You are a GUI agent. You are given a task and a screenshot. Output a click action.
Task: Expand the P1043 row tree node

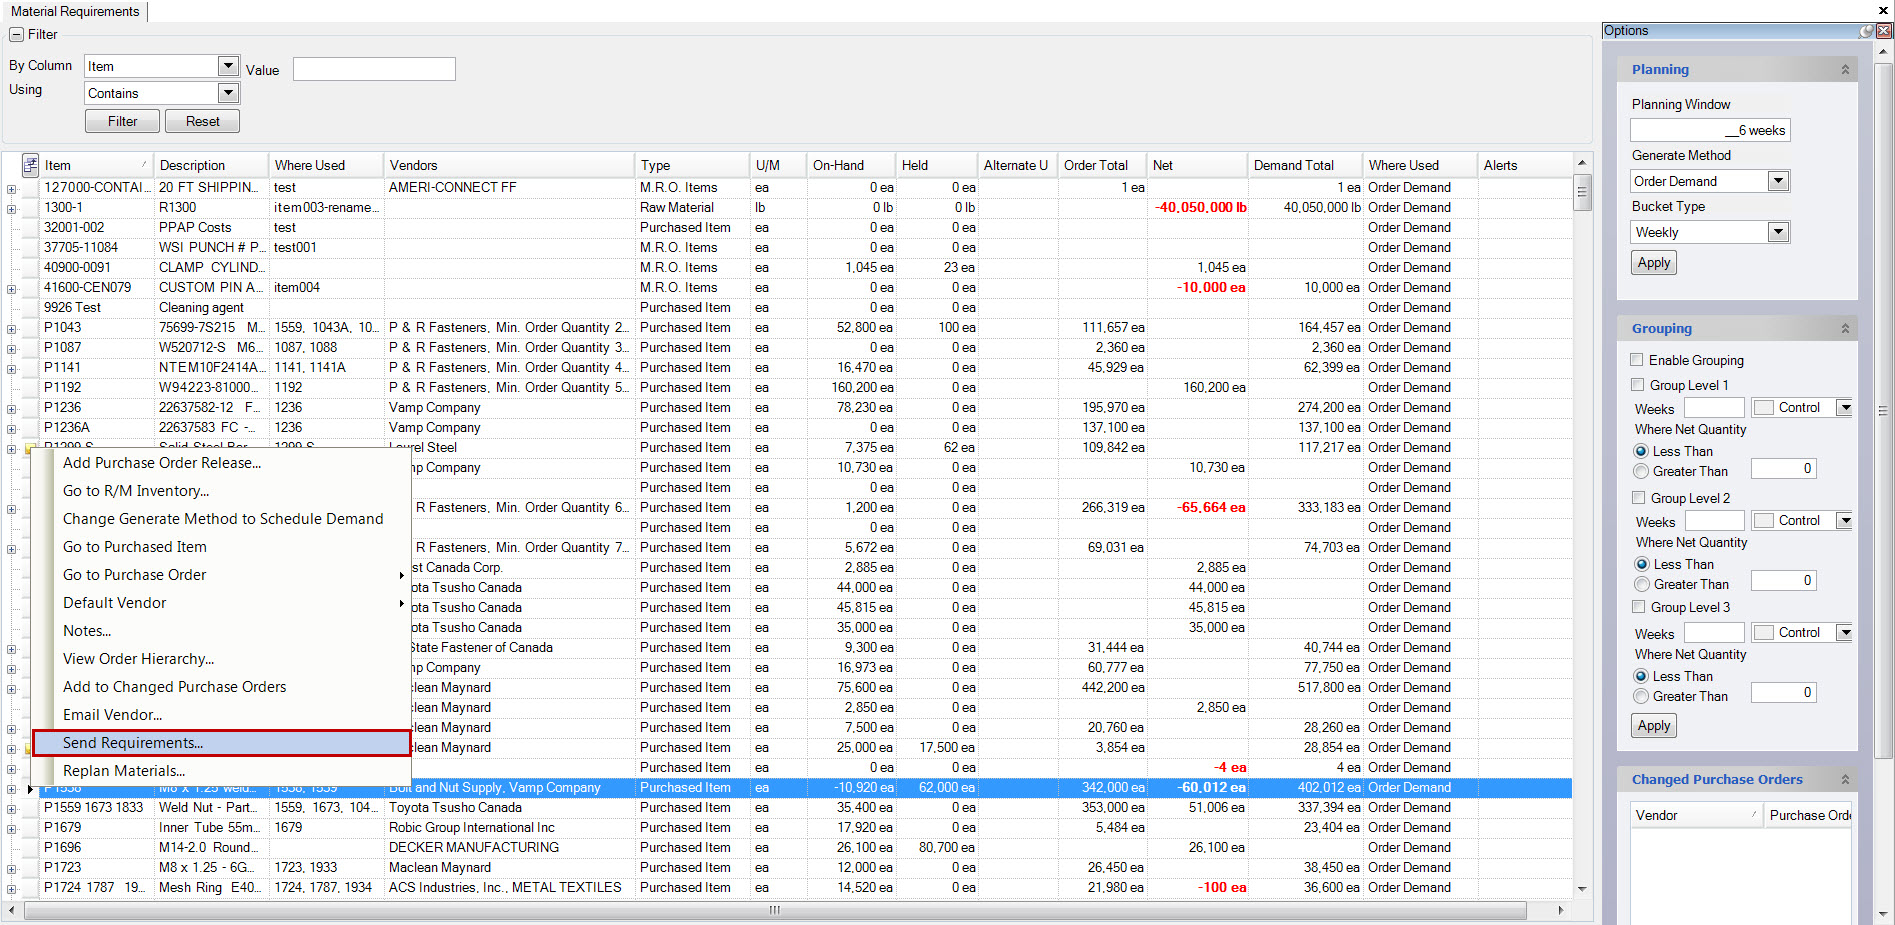11,329
